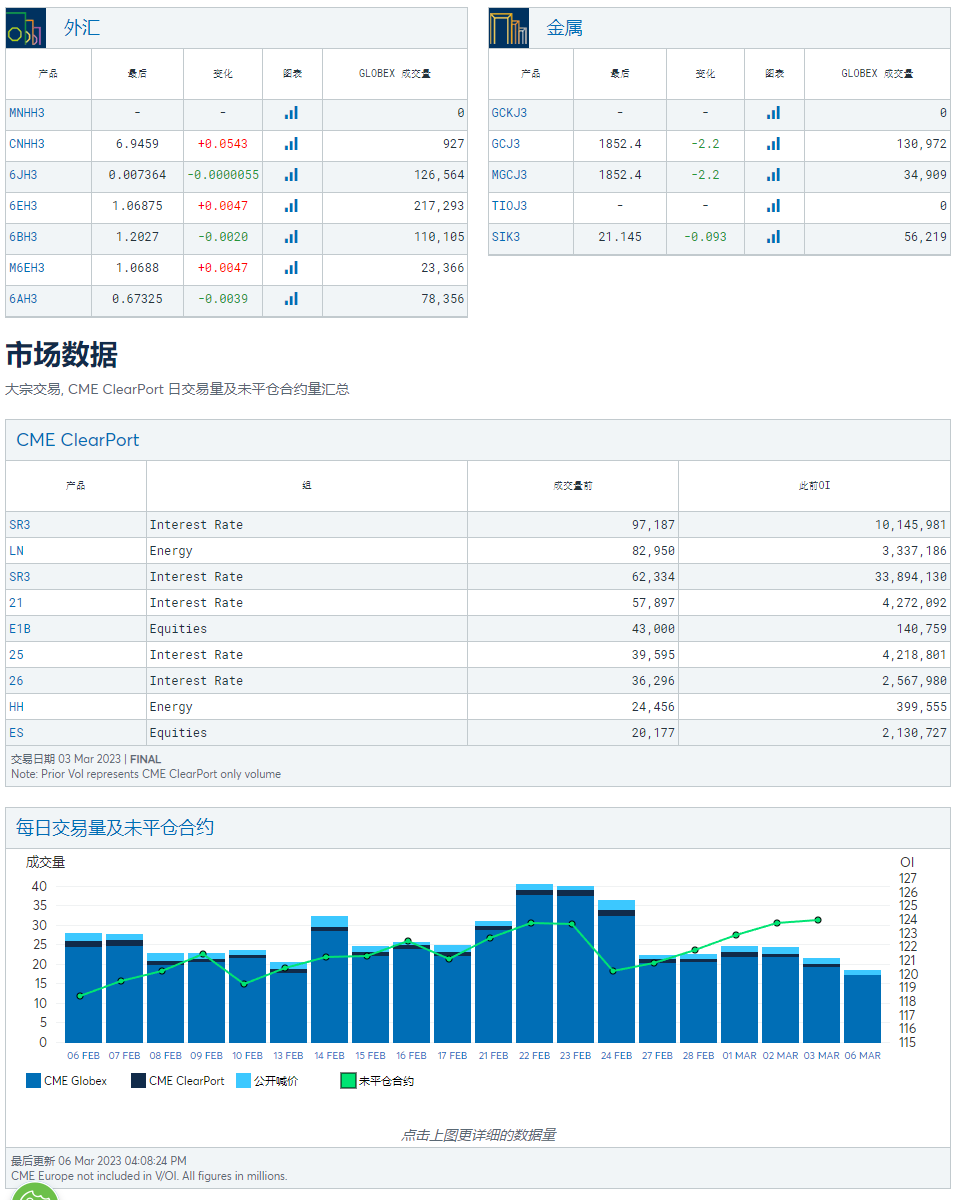Open the chart icon for TIOJ3

coord(773,206)
